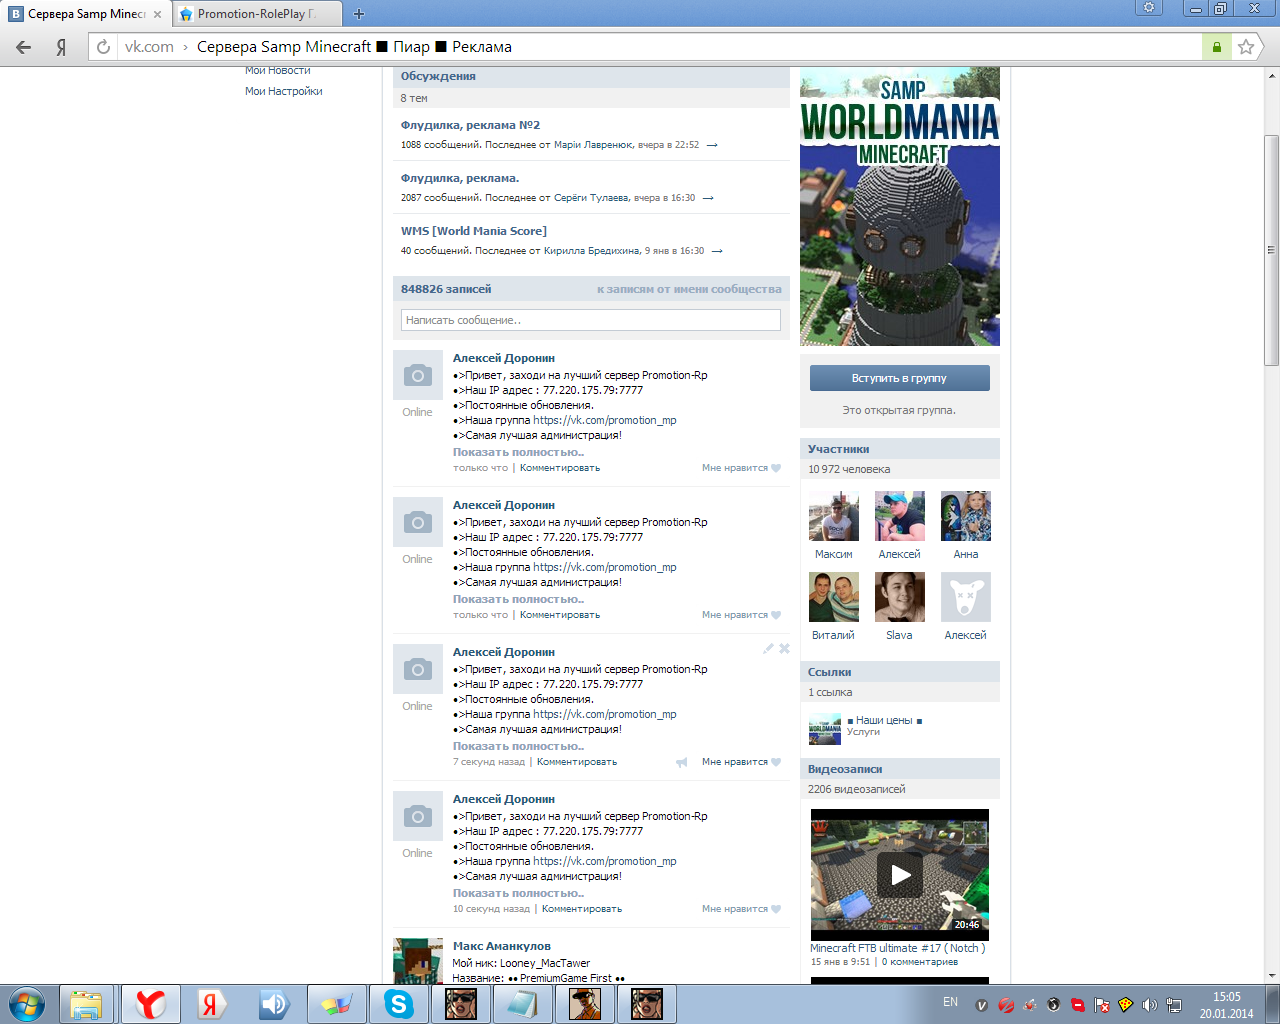Switch to the Promotion-RolePlay tab
This screenshot has height=1024, width=1280.
pyautogui.click(x=257, y=14)
